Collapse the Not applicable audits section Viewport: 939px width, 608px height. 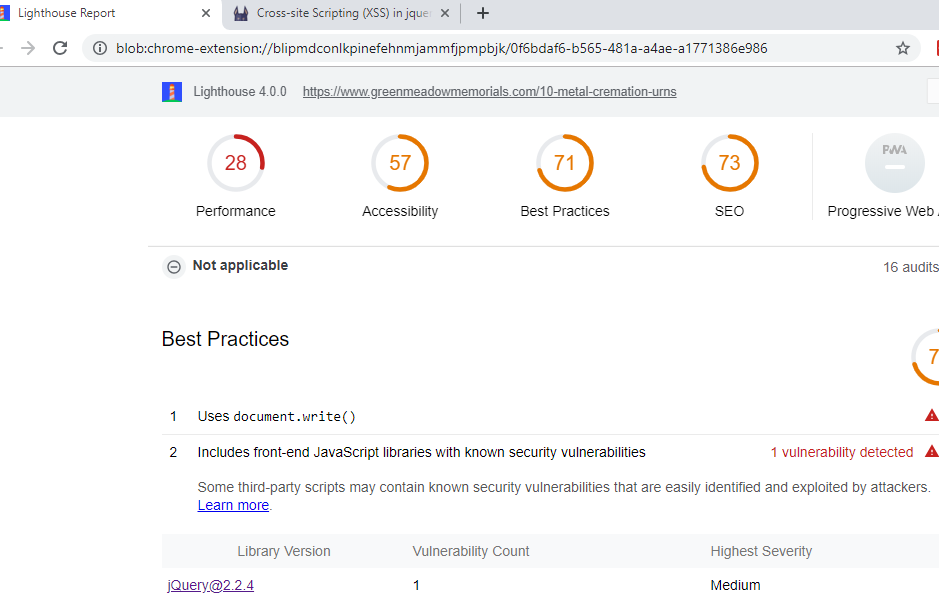[173, 266]
